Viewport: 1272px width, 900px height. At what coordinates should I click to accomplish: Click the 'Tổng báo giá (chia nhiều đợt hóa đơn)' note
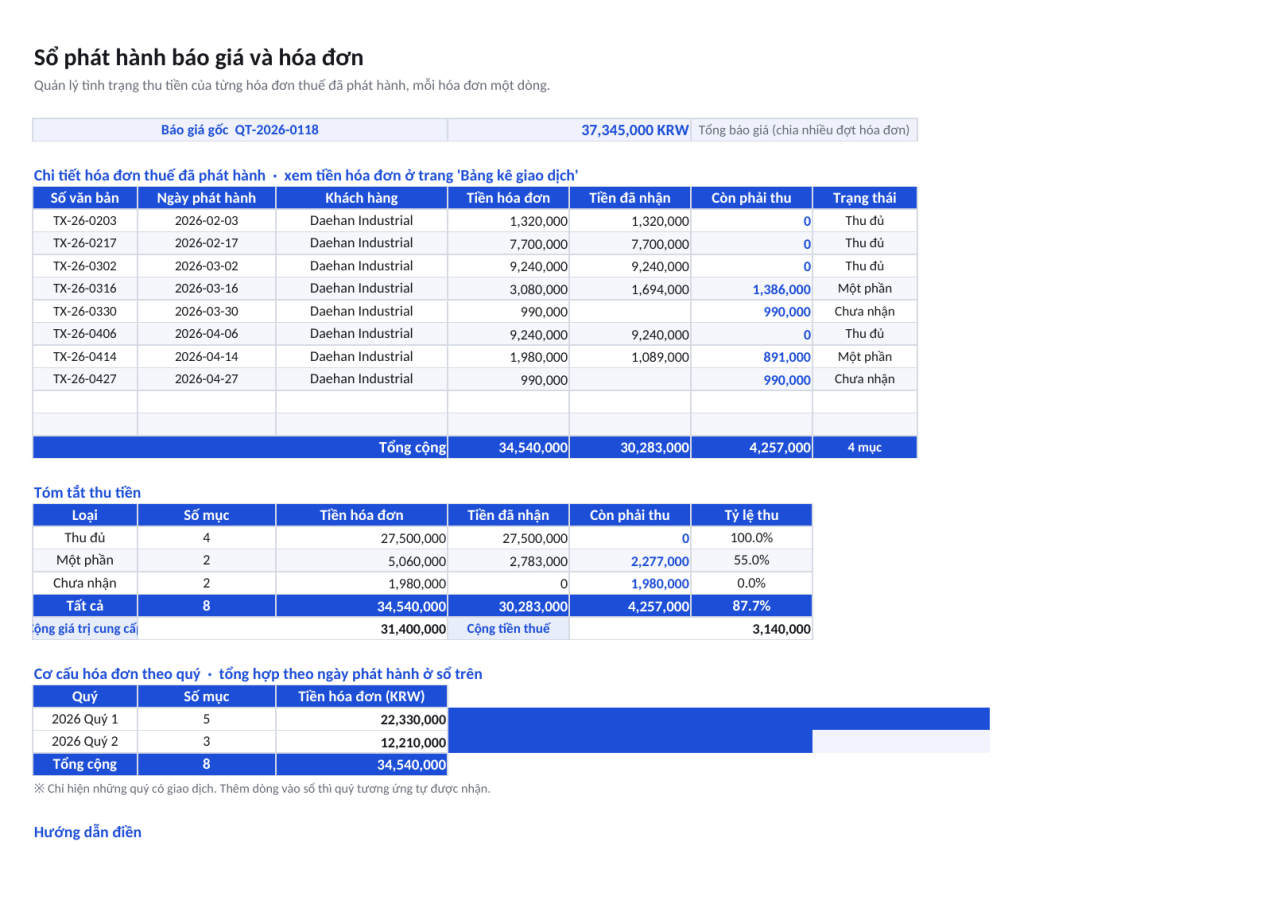(x=804, y=130)
